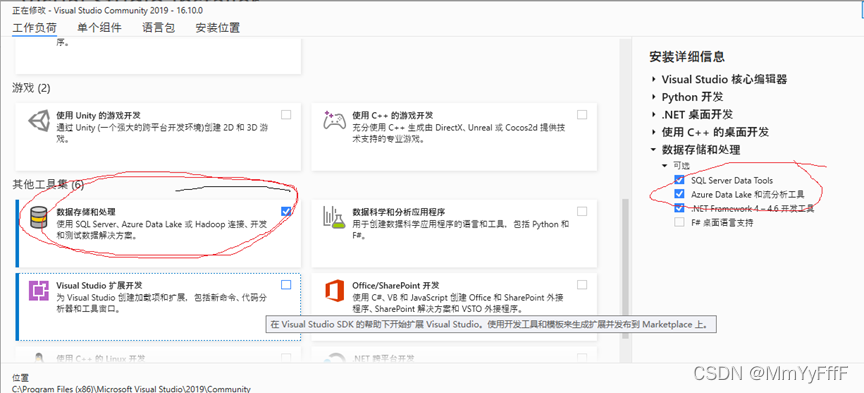This screenshot has width=864, height=393.
Task: Click the install location path text
Action: 131,389
